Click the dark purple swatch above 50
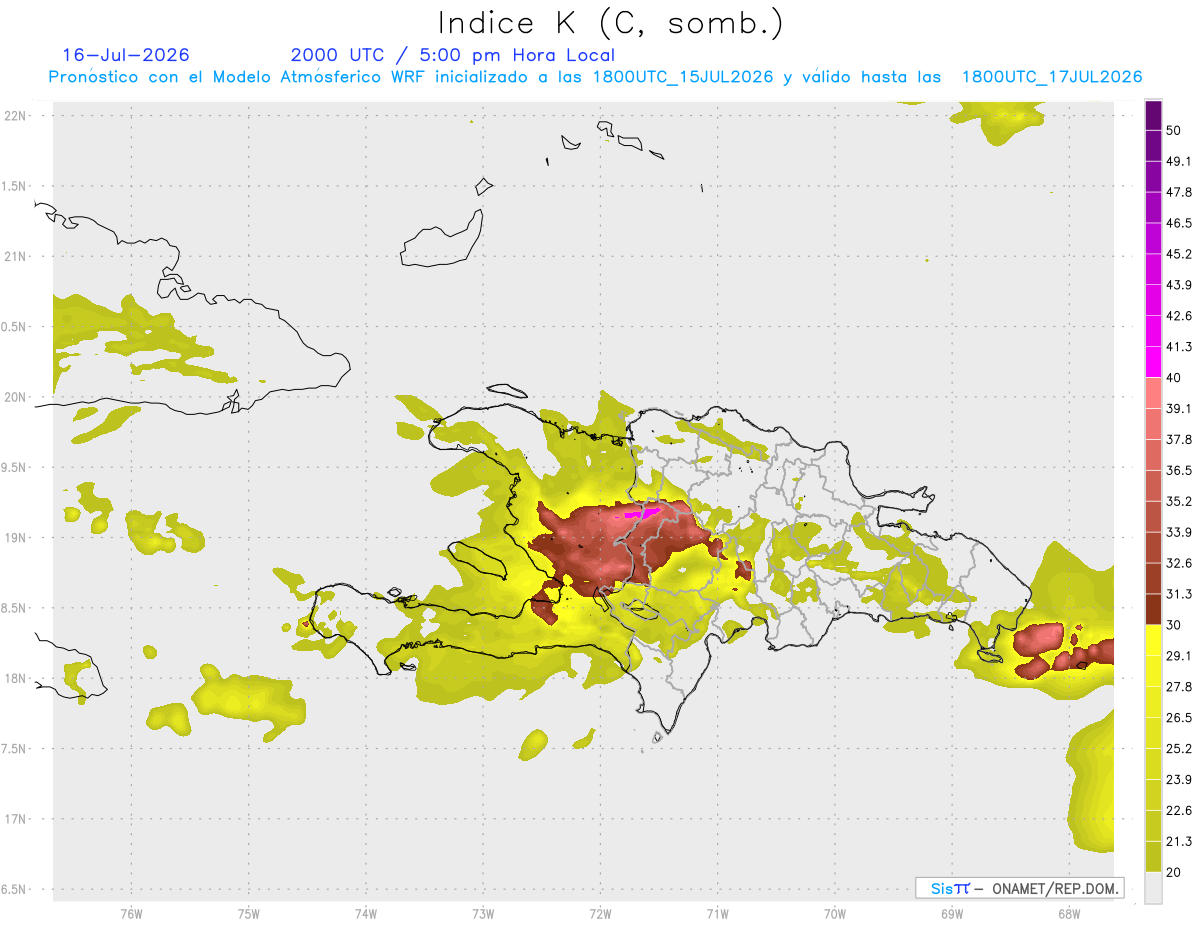This screenshot has width=1200, height=927. click(x=1153, y=115)
